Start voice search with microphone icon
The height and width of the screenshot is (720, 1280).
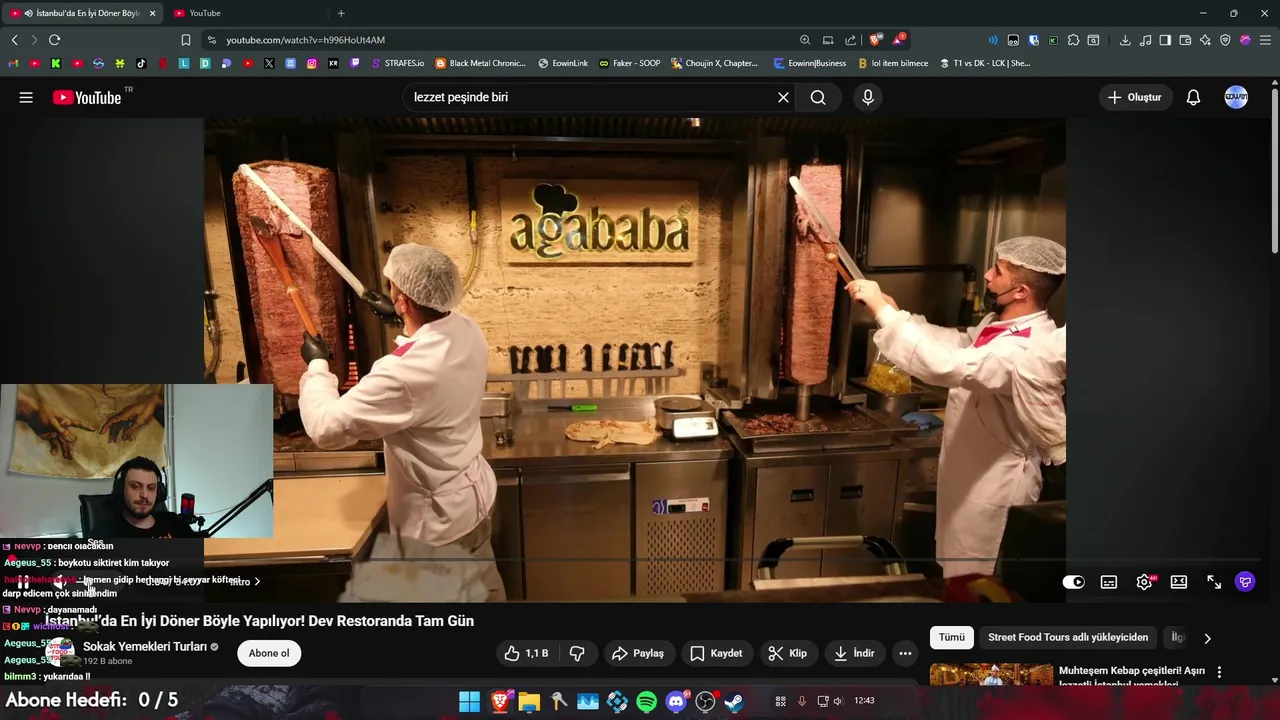click(x=868, y=97)
